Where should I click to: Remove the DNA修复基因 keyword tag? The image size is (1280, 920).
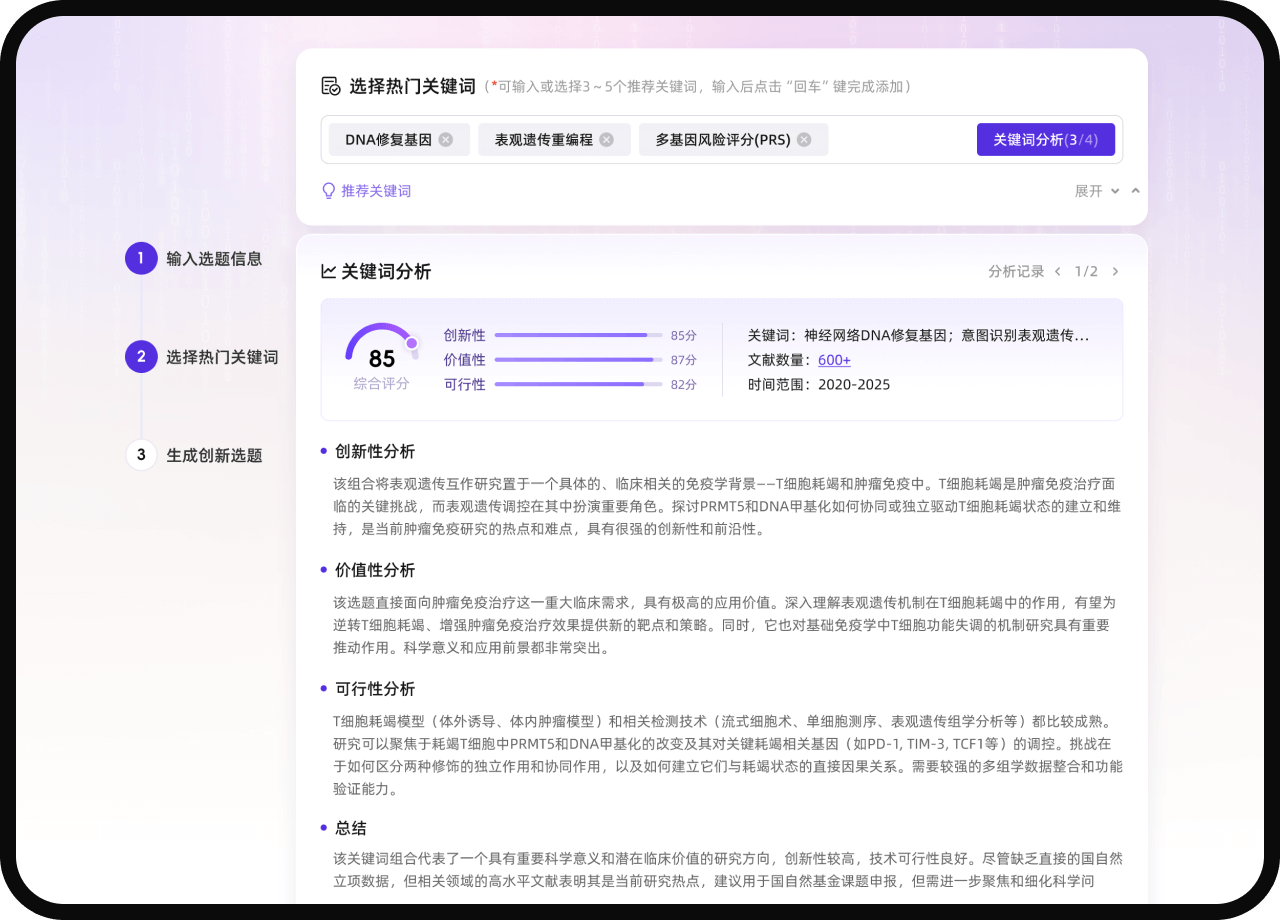pyautogui.click(x=446, y=140)
